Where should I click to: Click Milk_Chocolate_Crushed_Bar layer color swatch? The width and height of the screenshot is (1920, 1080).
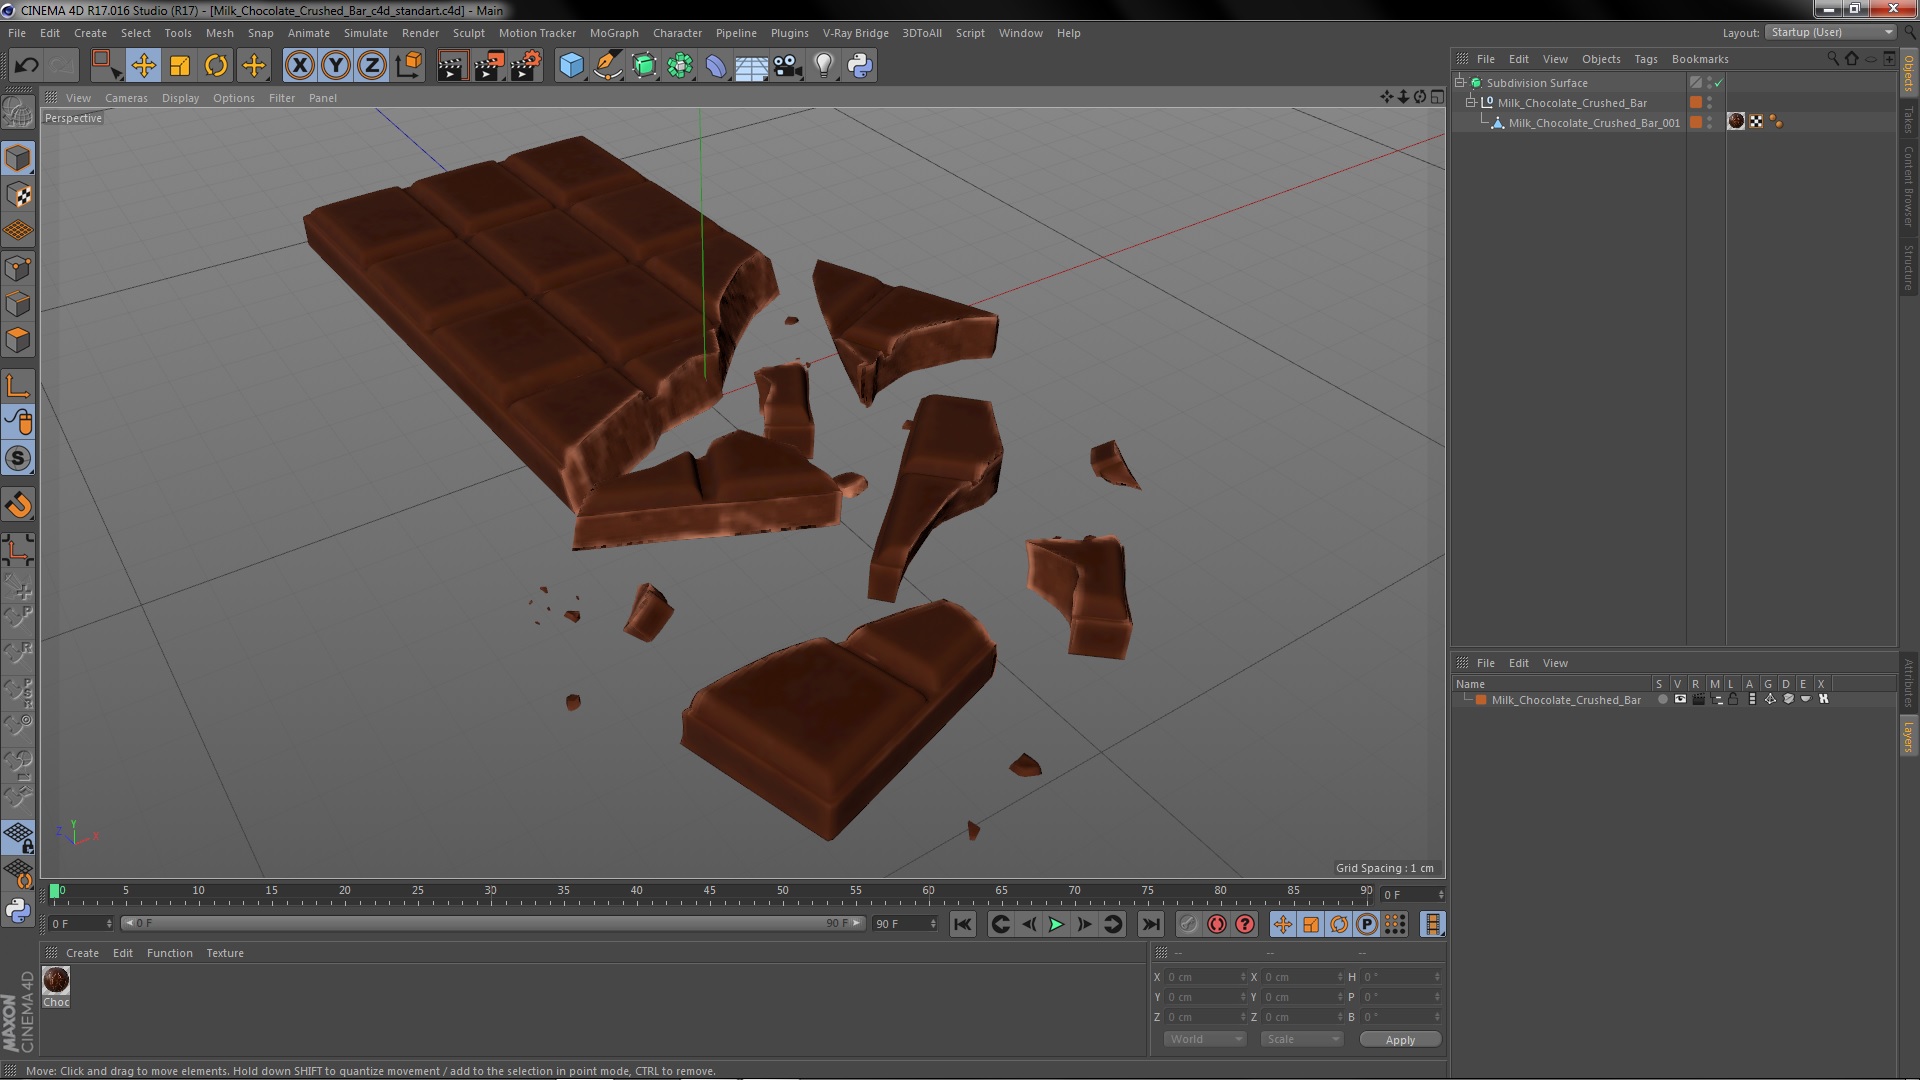(1481, 700)
